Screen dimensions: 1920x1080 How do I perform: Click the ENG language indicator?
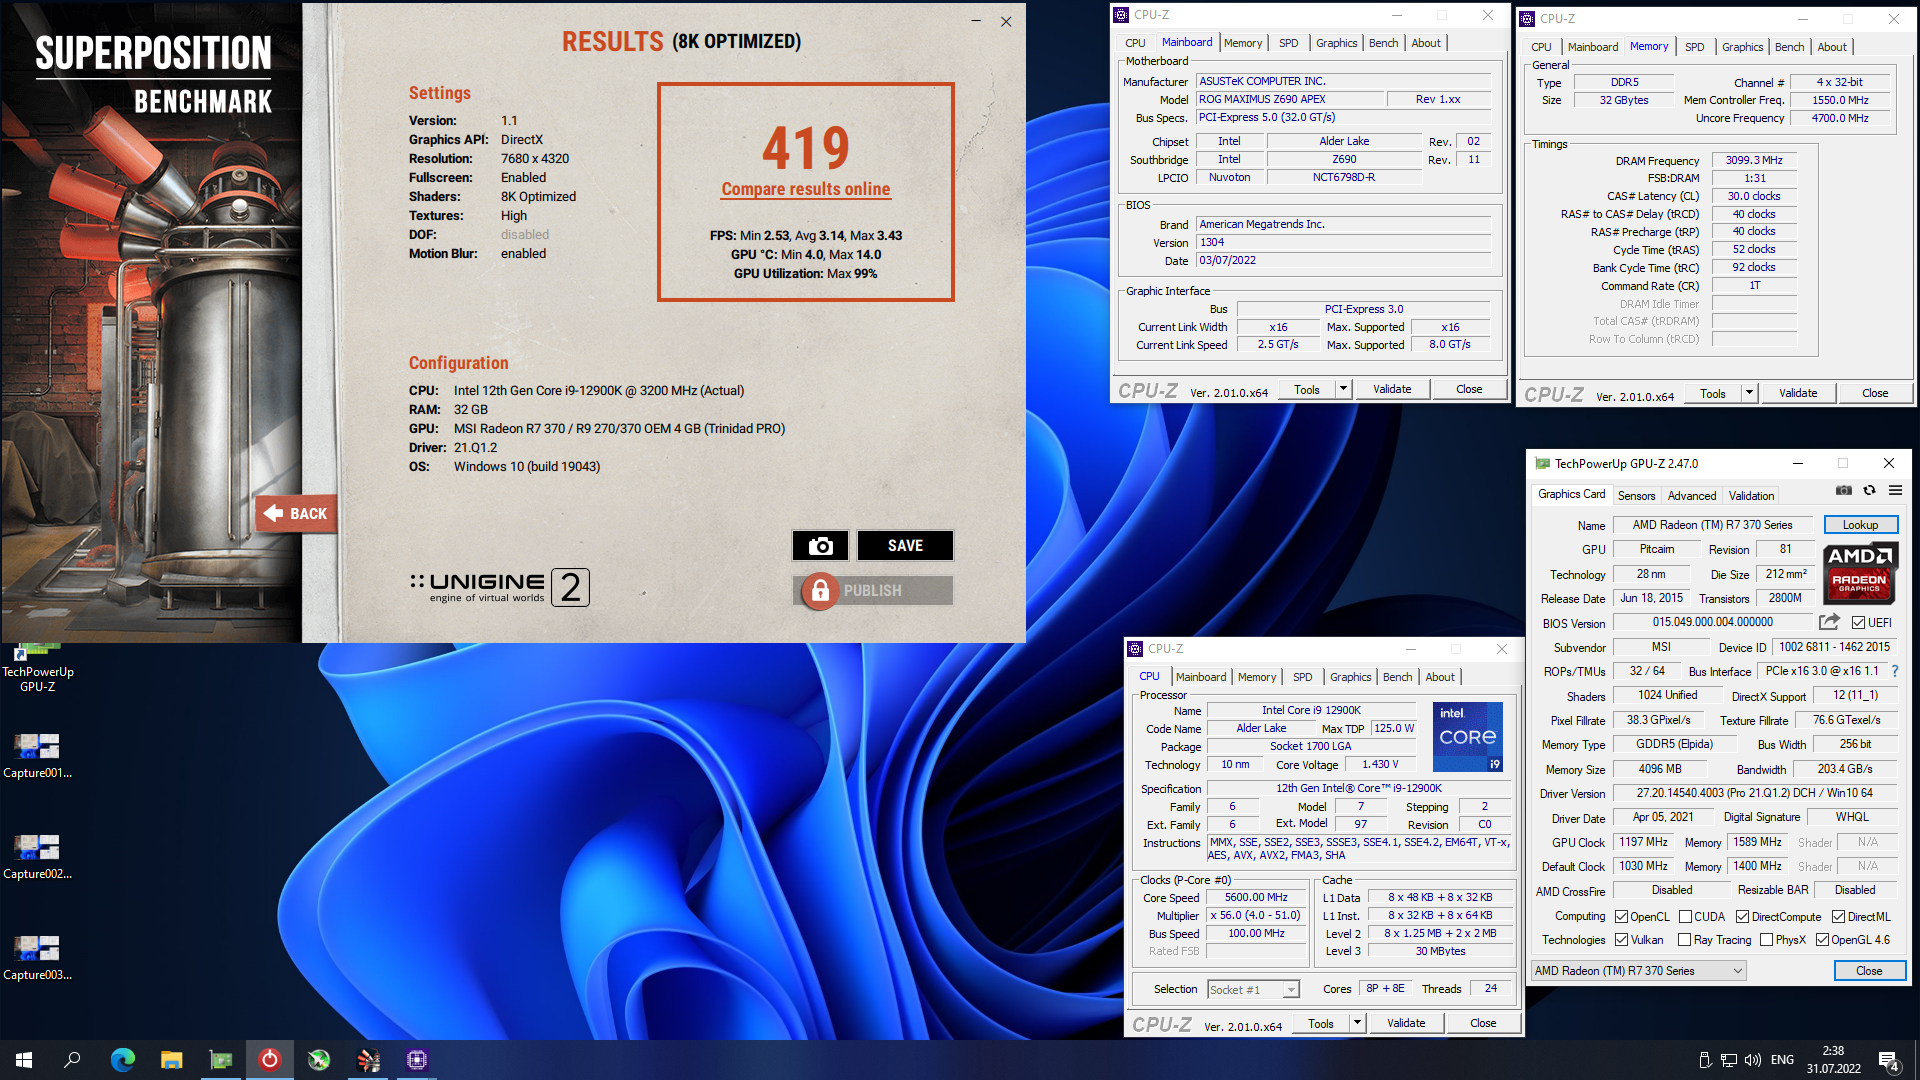(x=1782, y=1060)
